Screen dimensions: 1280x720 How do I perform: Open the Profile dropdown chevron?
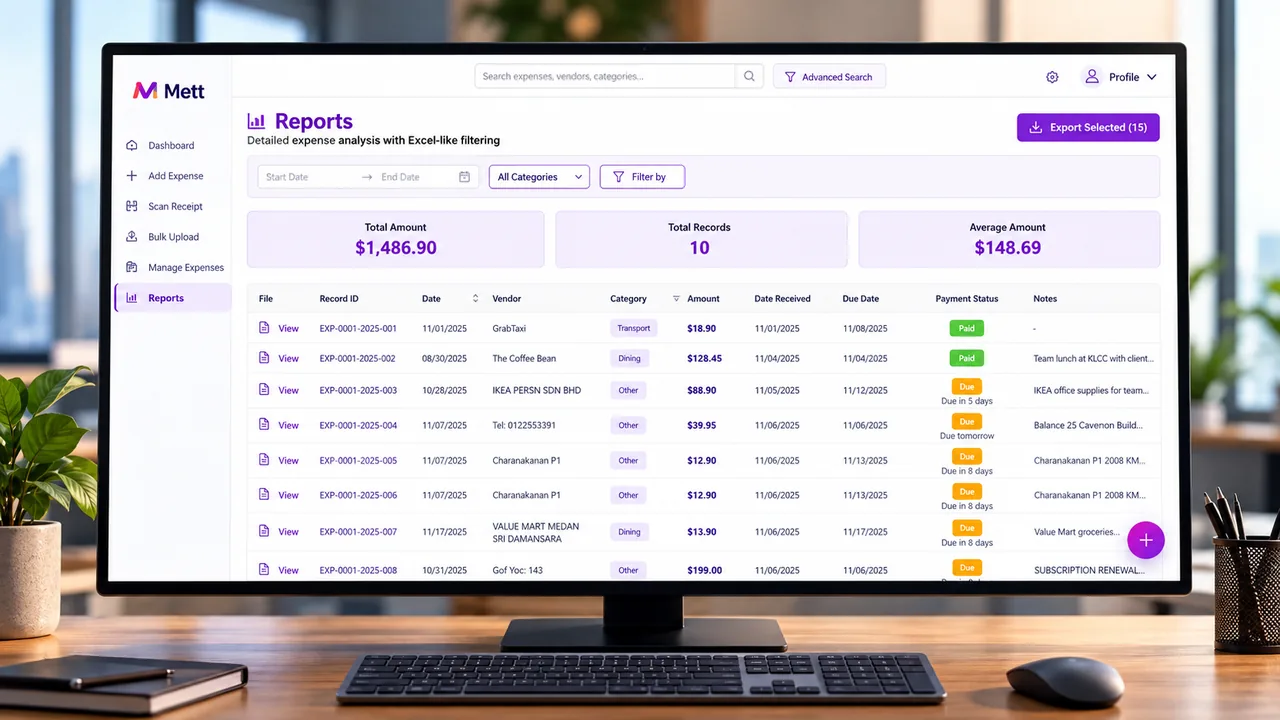tap(1151, 77)
